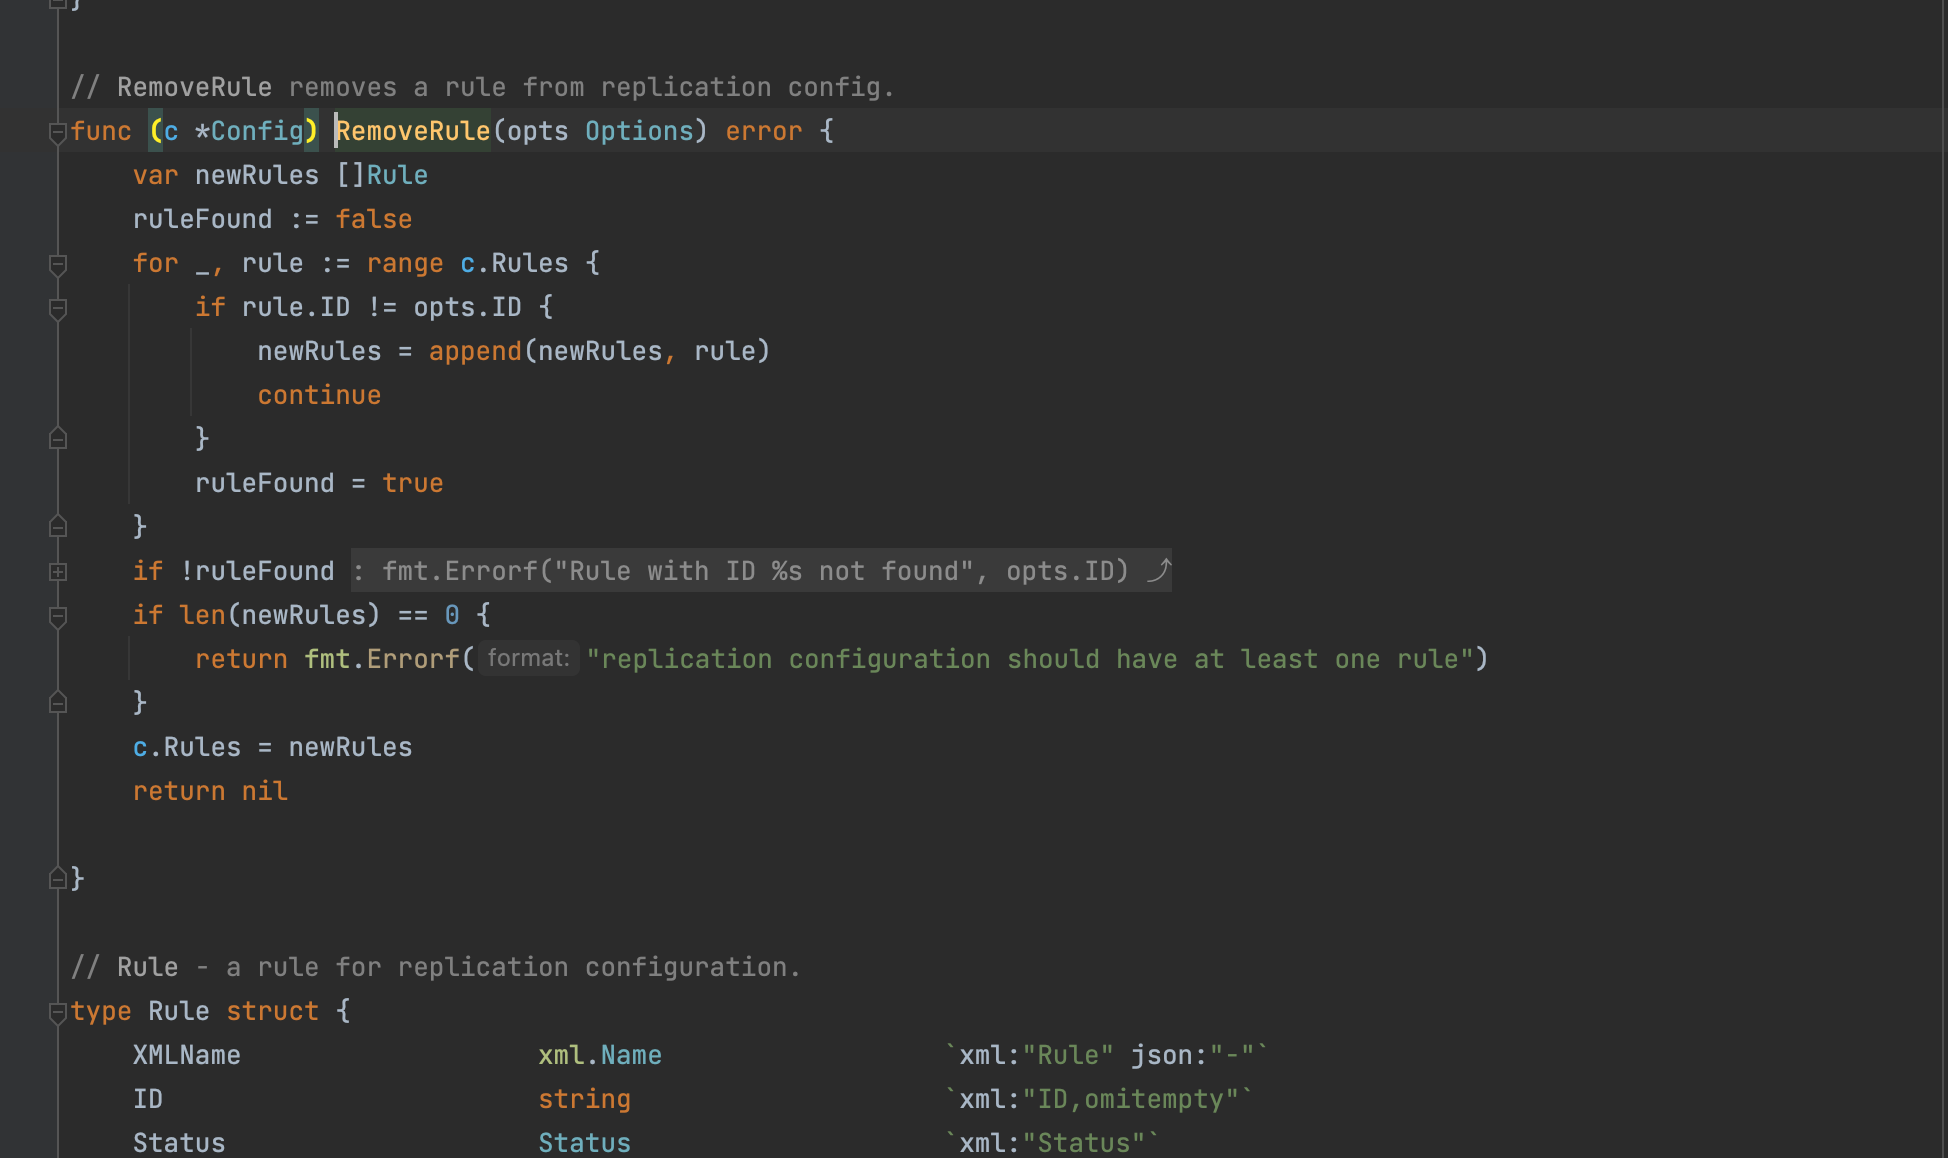Screen dimensions: 1948x1158
Task: Click the Status type in Rule struct
Action: [584, 1142]
